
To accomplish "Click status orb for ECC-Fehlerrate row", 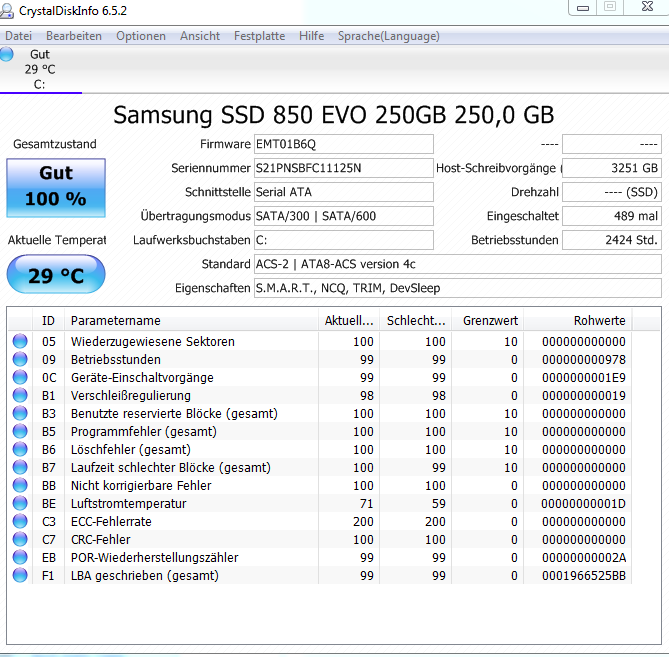I will point(20,521).
